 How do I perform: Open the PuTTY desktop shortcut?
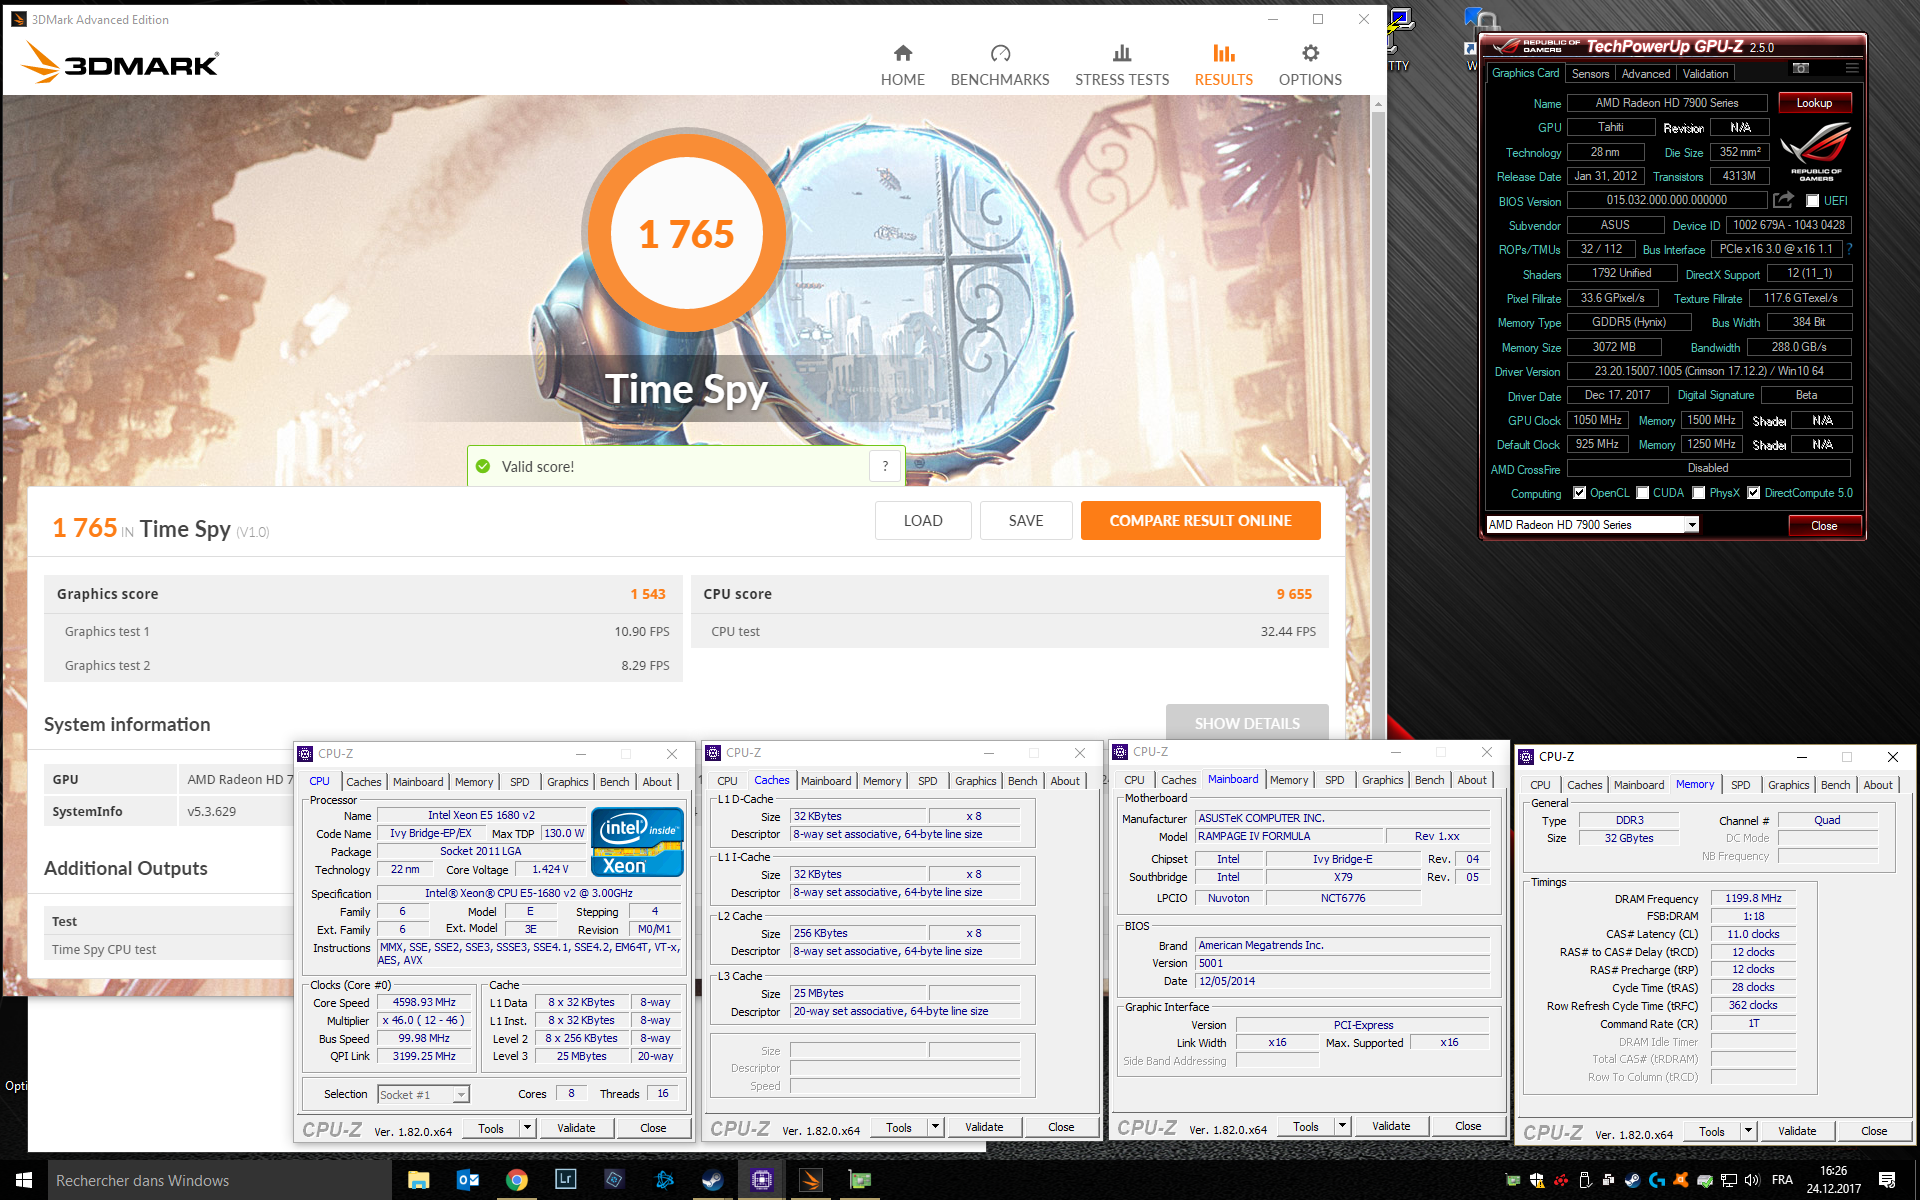click(x=1398, y=40)
